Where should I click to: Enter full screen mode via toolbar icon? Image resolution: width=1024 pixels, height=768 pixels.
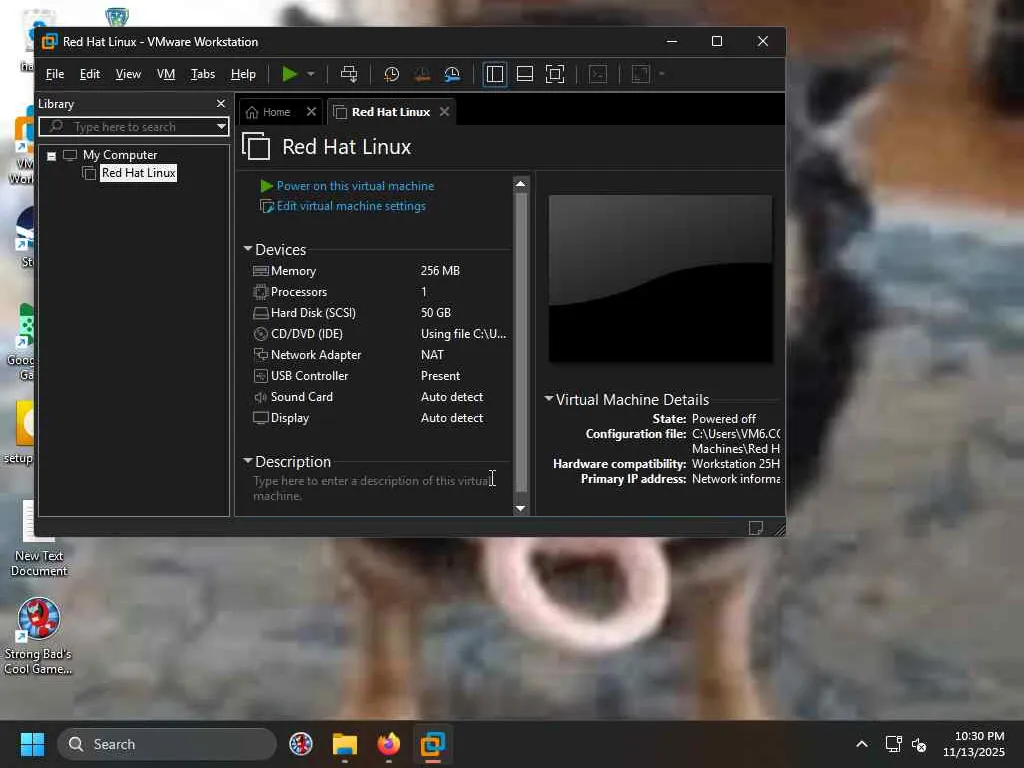pos(554,74)
